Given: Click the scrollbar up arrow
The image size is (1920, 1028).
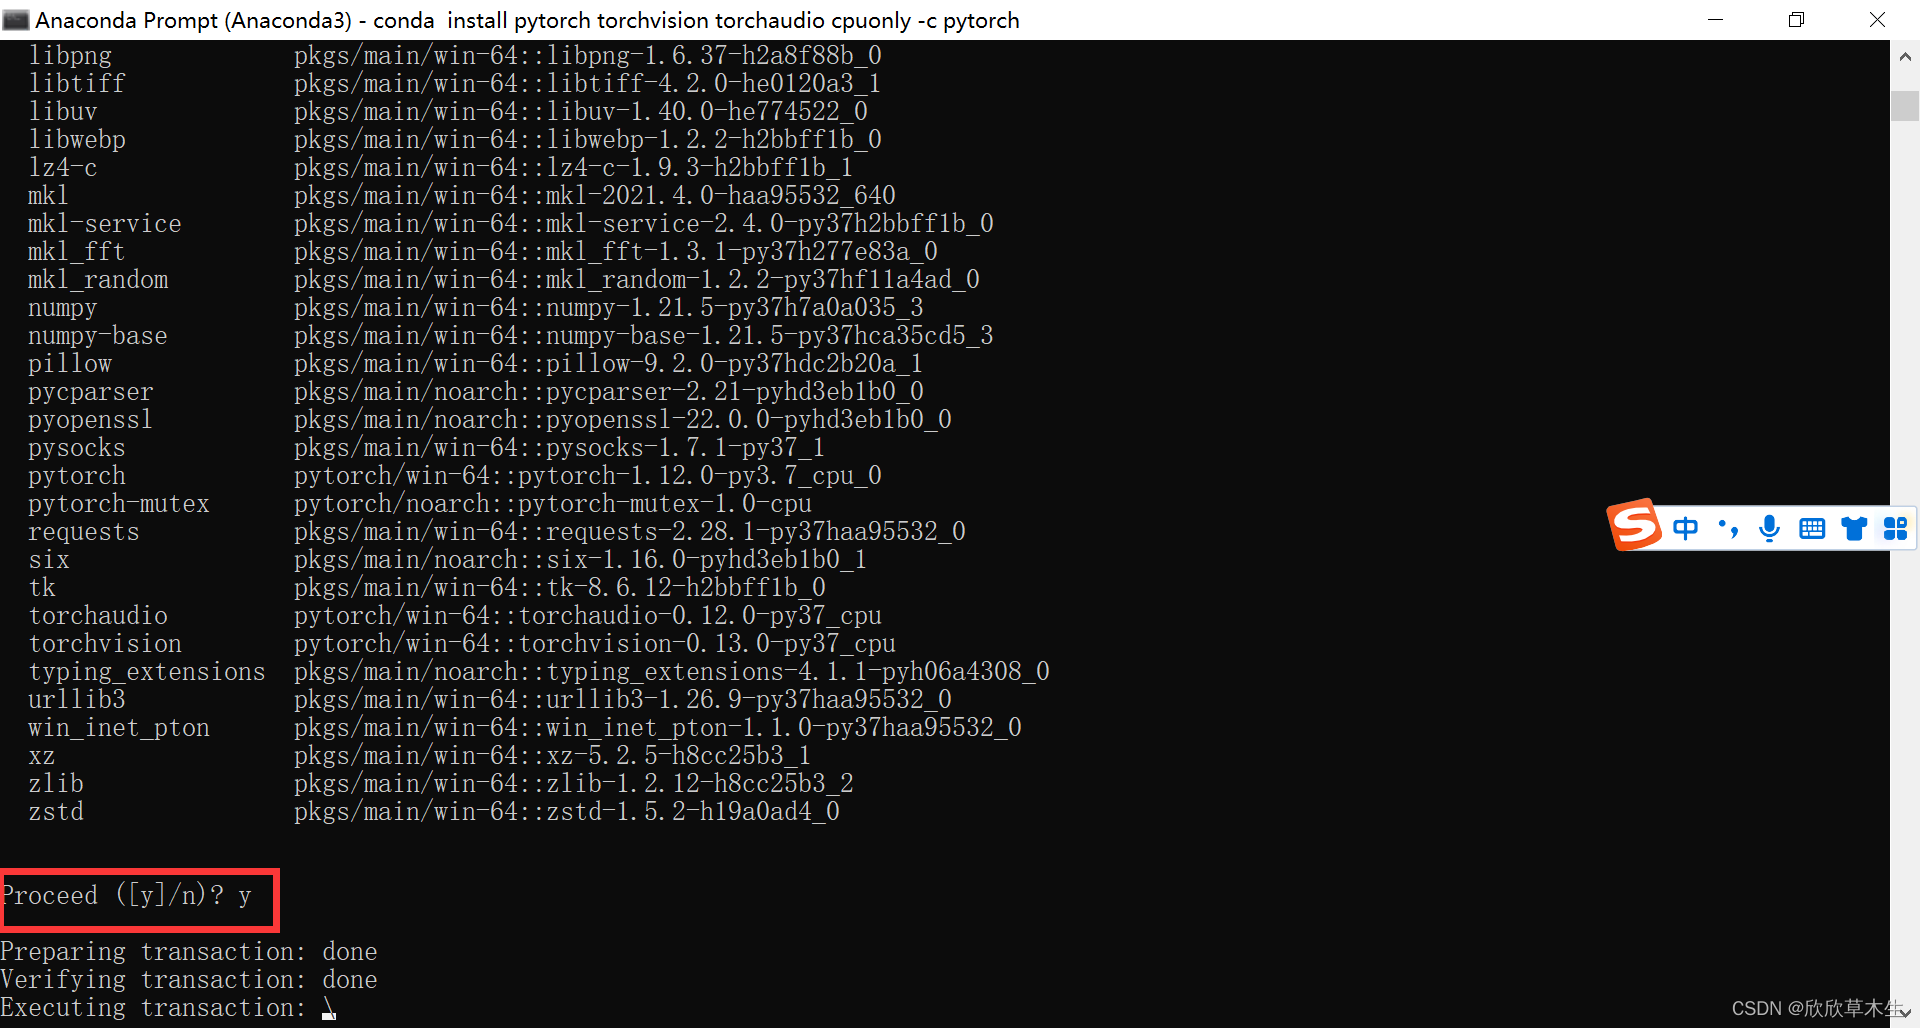Looking at the screenshot, I should 1905,57.
